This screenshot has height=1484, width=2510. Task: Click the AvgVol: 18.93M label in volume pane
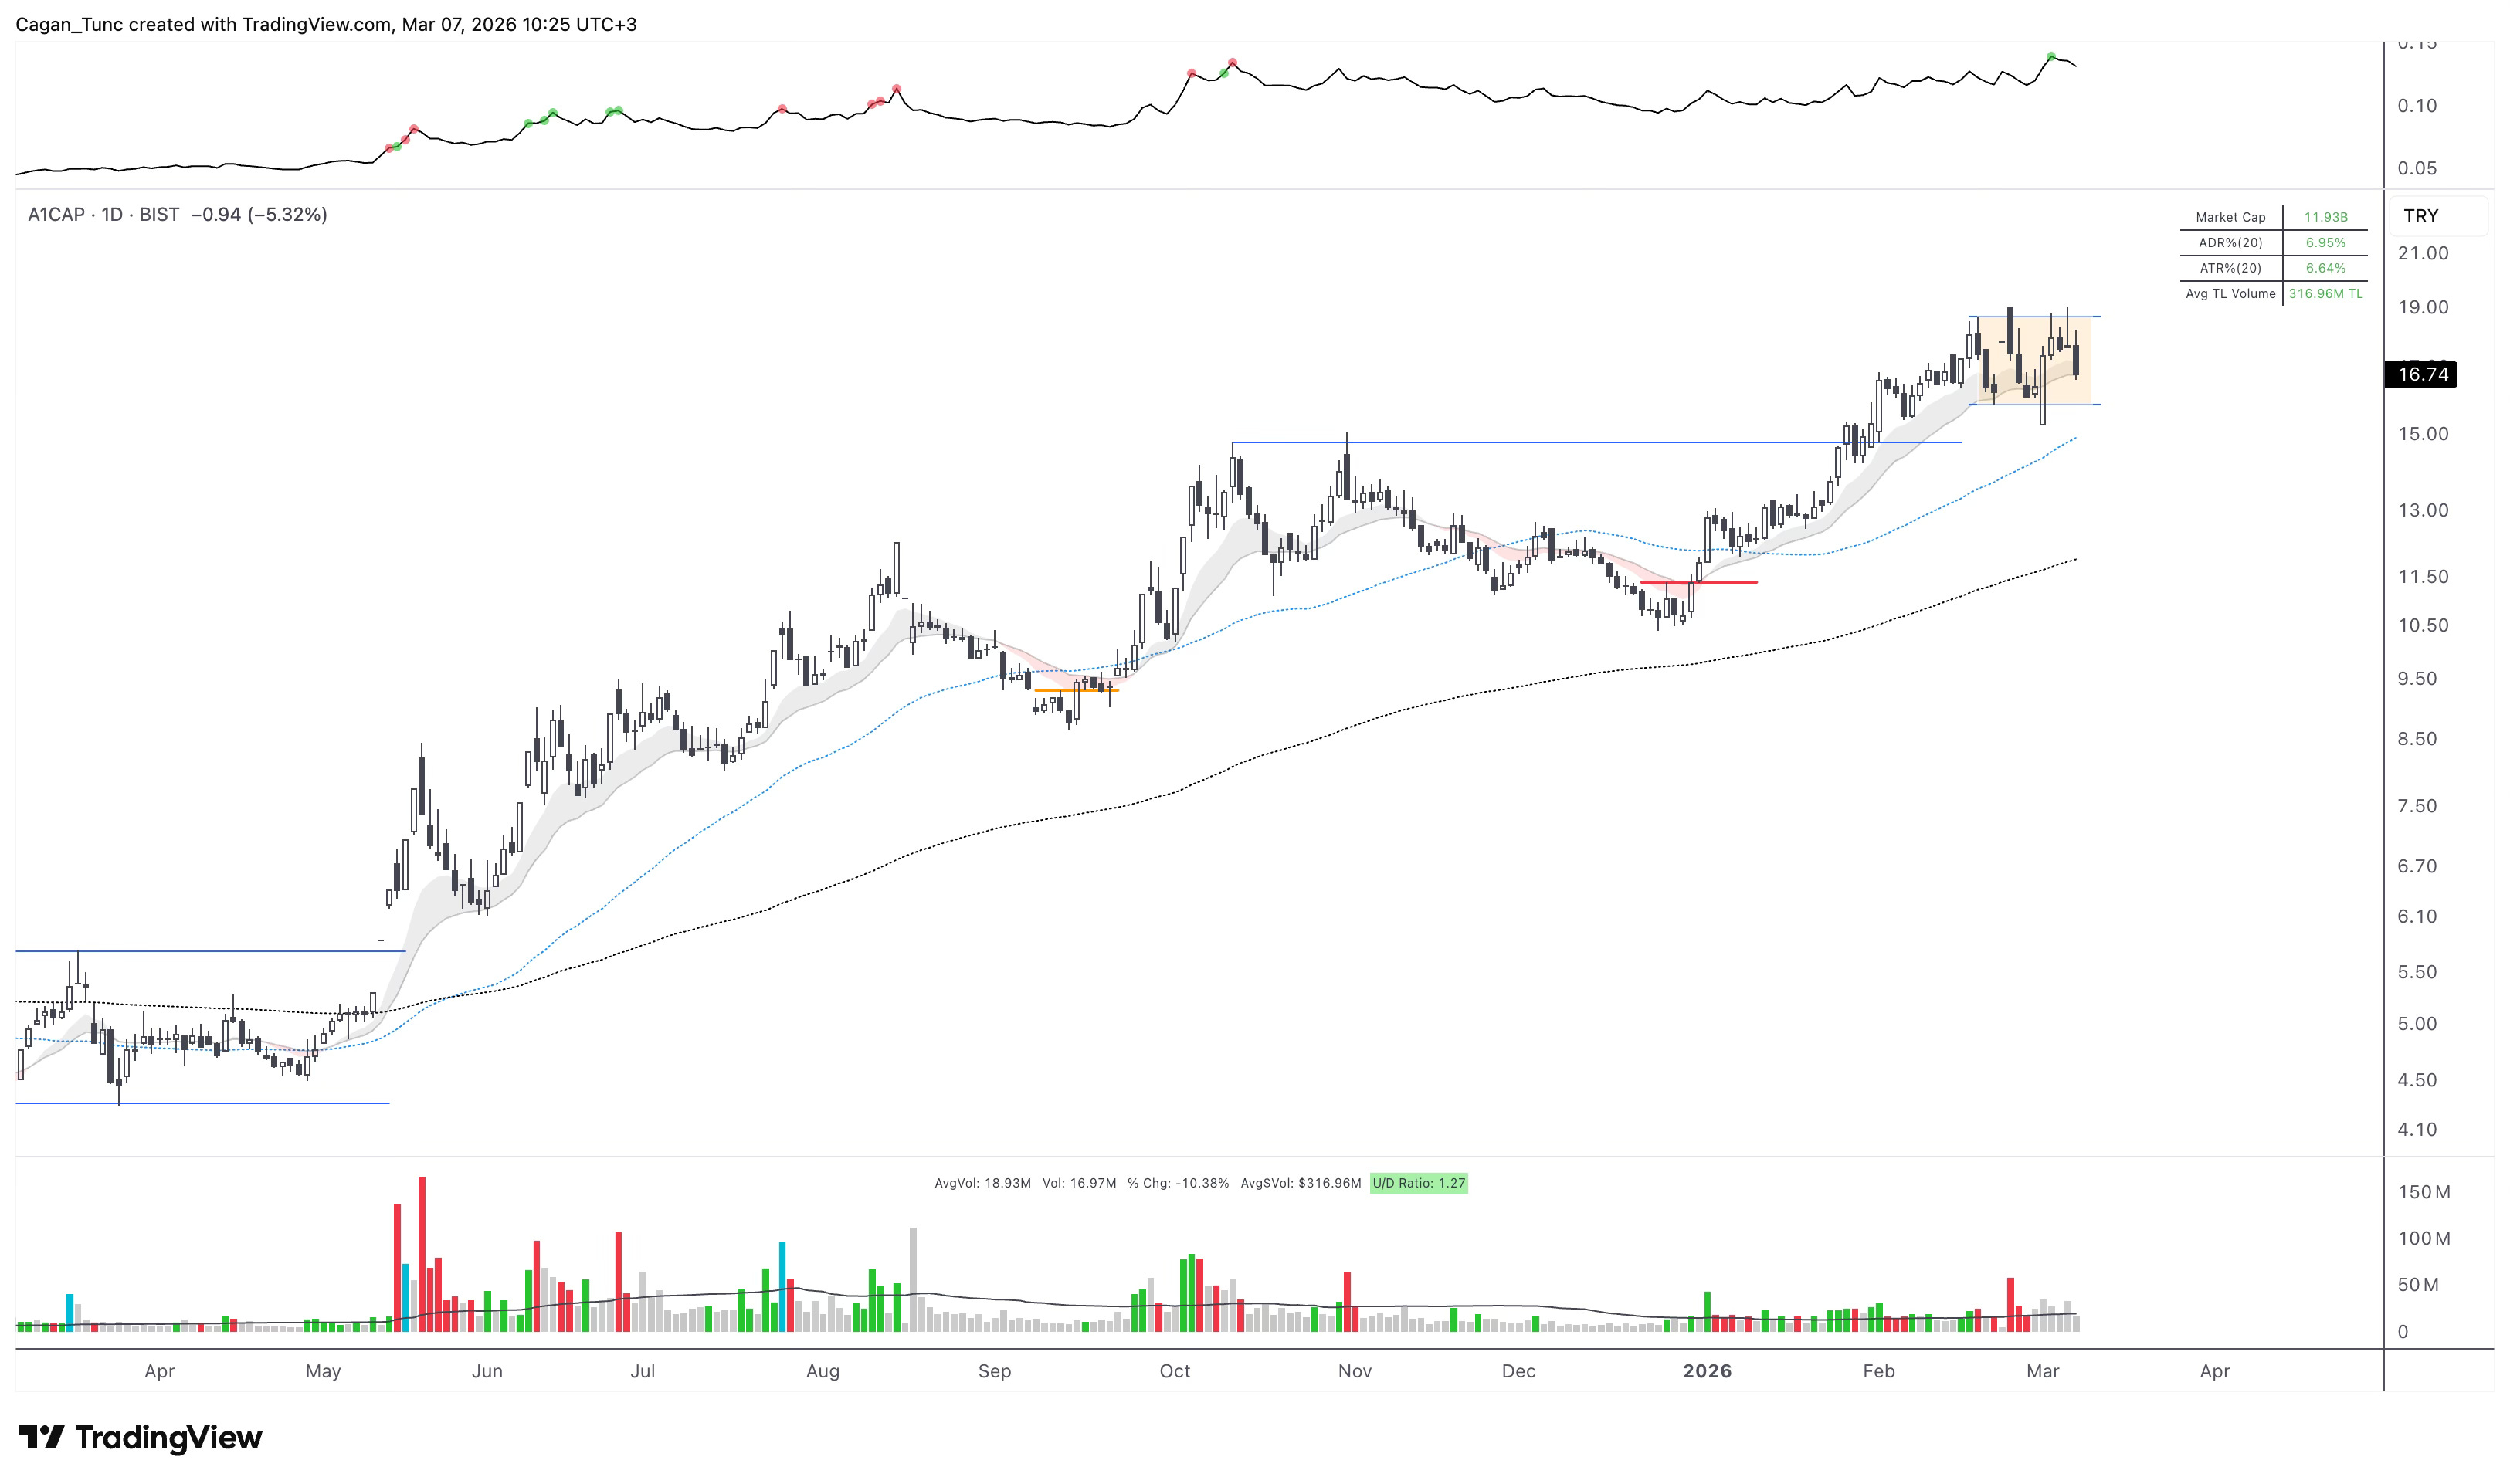982,1183
